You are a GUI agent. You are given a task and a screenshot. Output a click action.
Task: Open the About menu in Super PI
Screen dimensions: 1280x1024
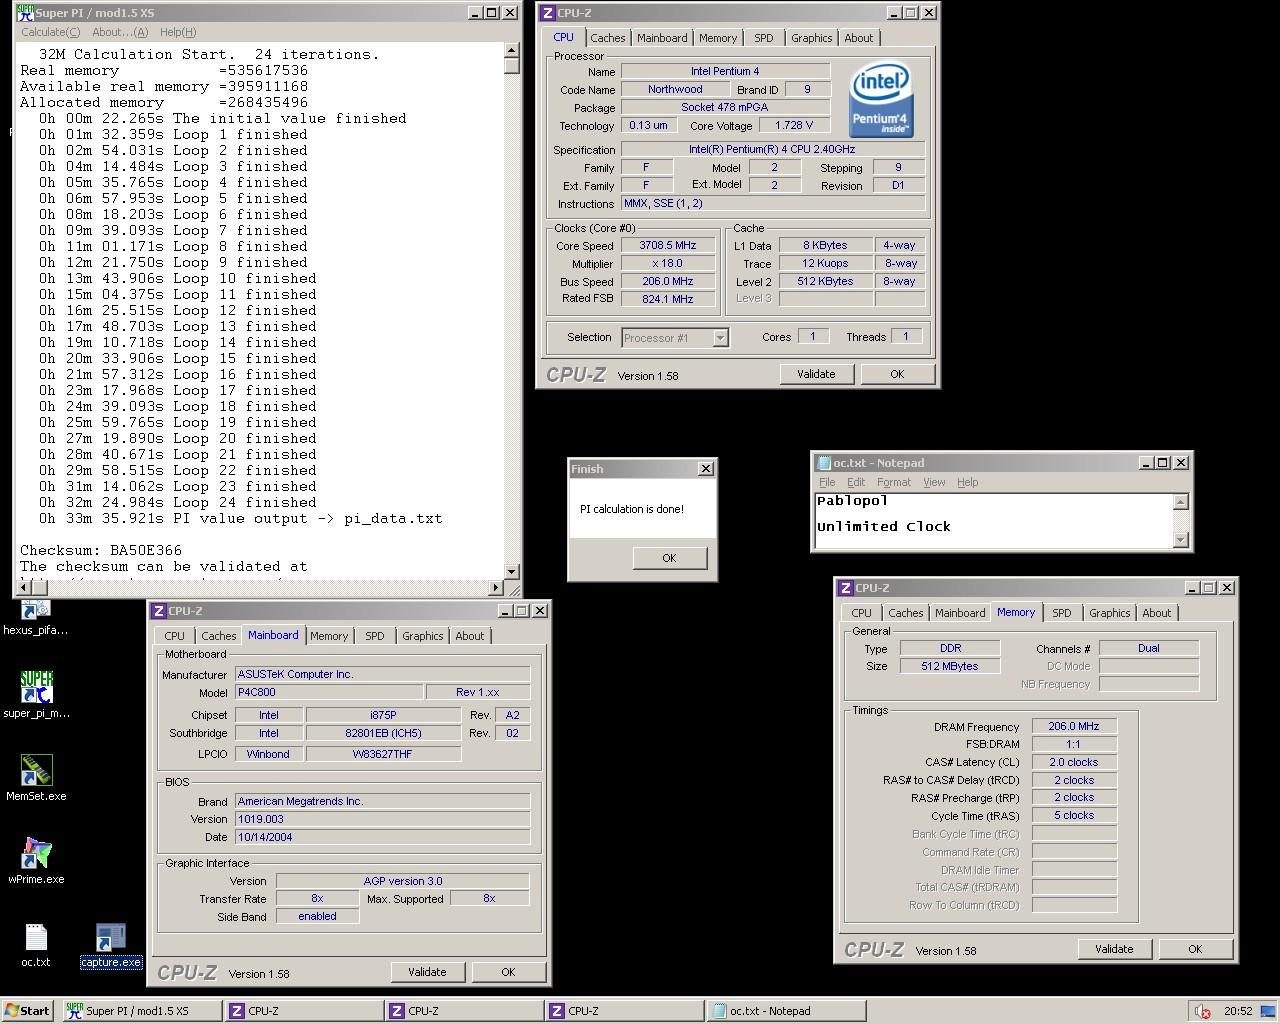click(x=120, y=32)
